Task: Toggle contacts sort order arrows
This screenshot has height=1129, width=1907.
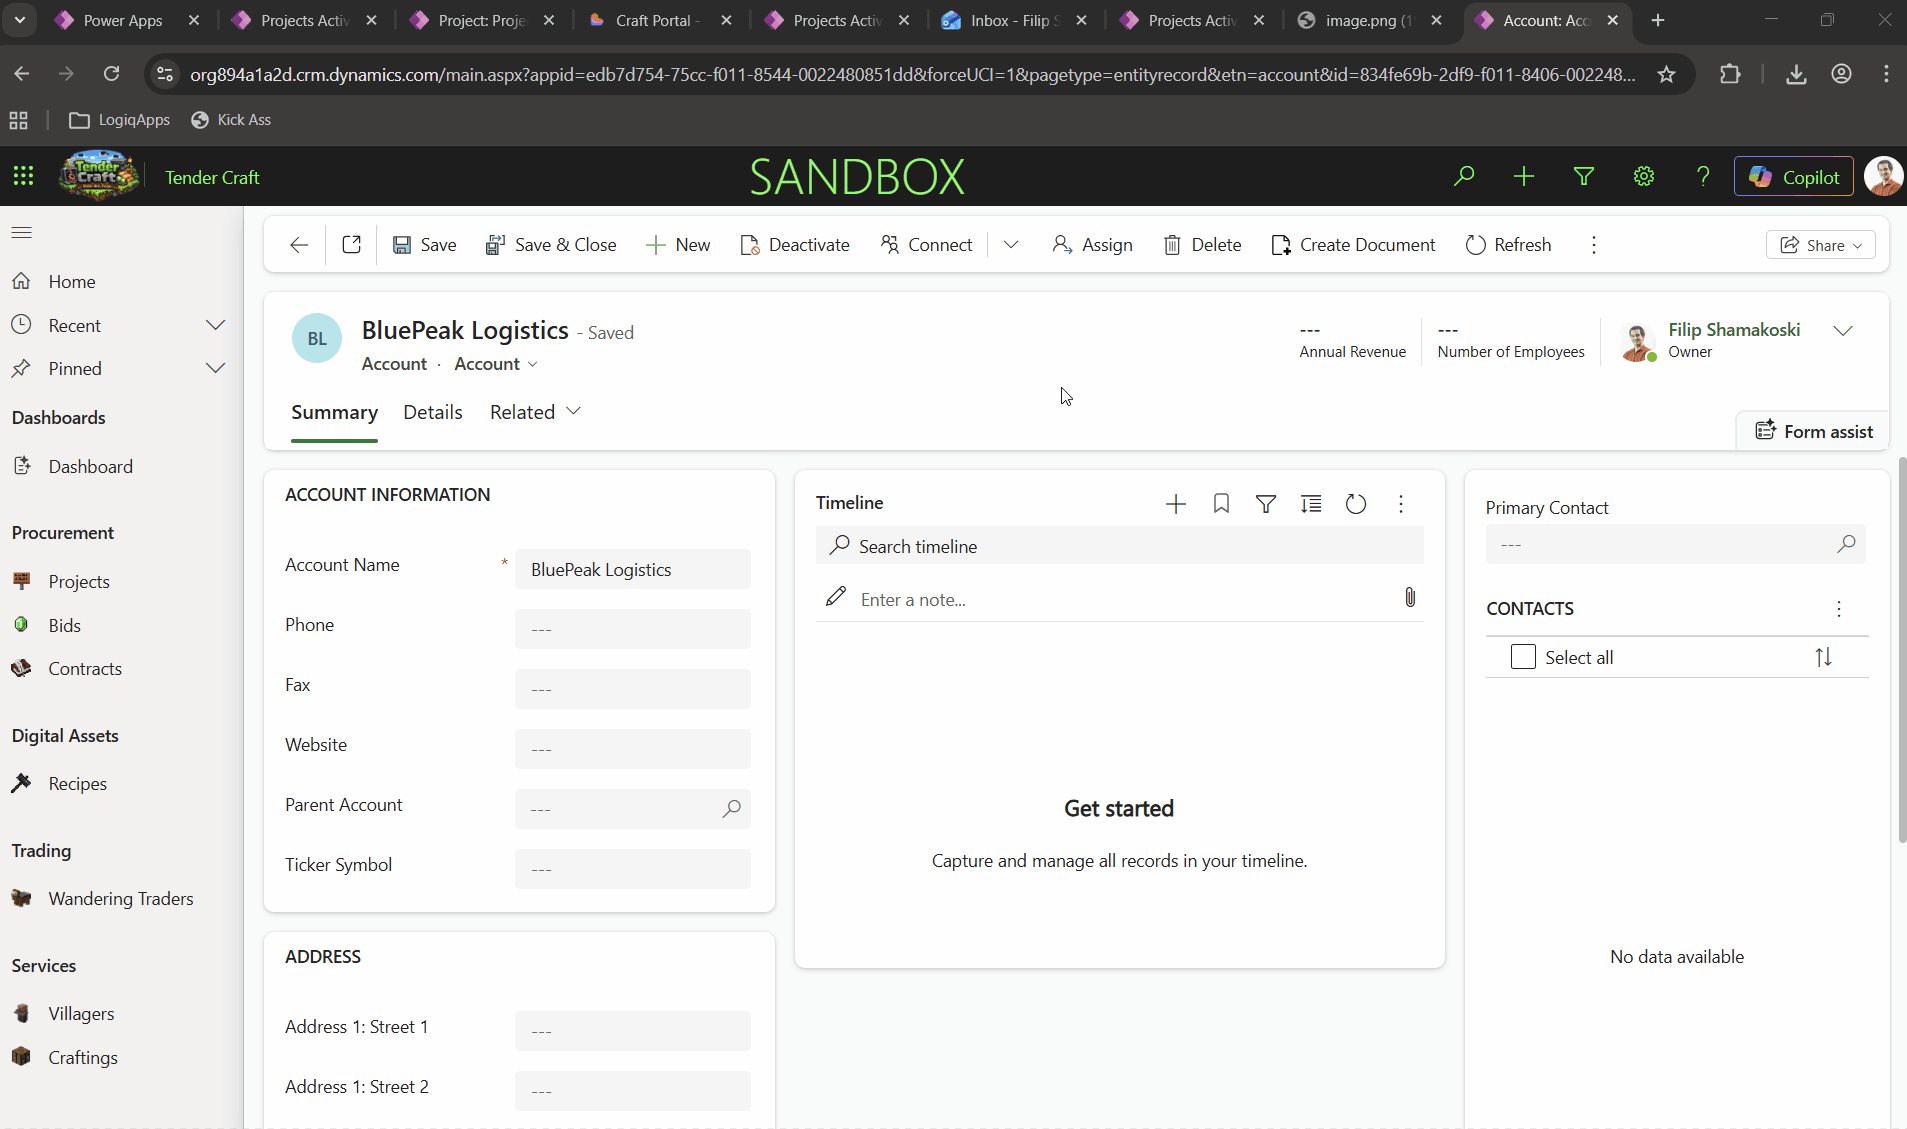Action: click(x=1823, y=657)
